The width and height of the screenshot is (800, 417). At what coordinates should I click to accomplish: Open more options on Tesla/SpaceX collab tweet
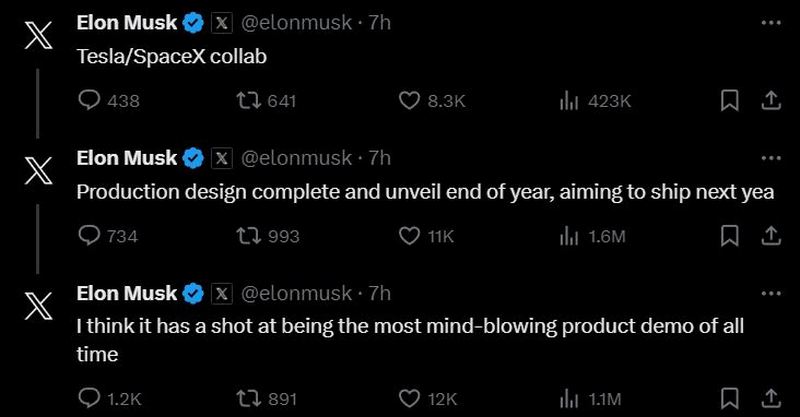[770, 21]
